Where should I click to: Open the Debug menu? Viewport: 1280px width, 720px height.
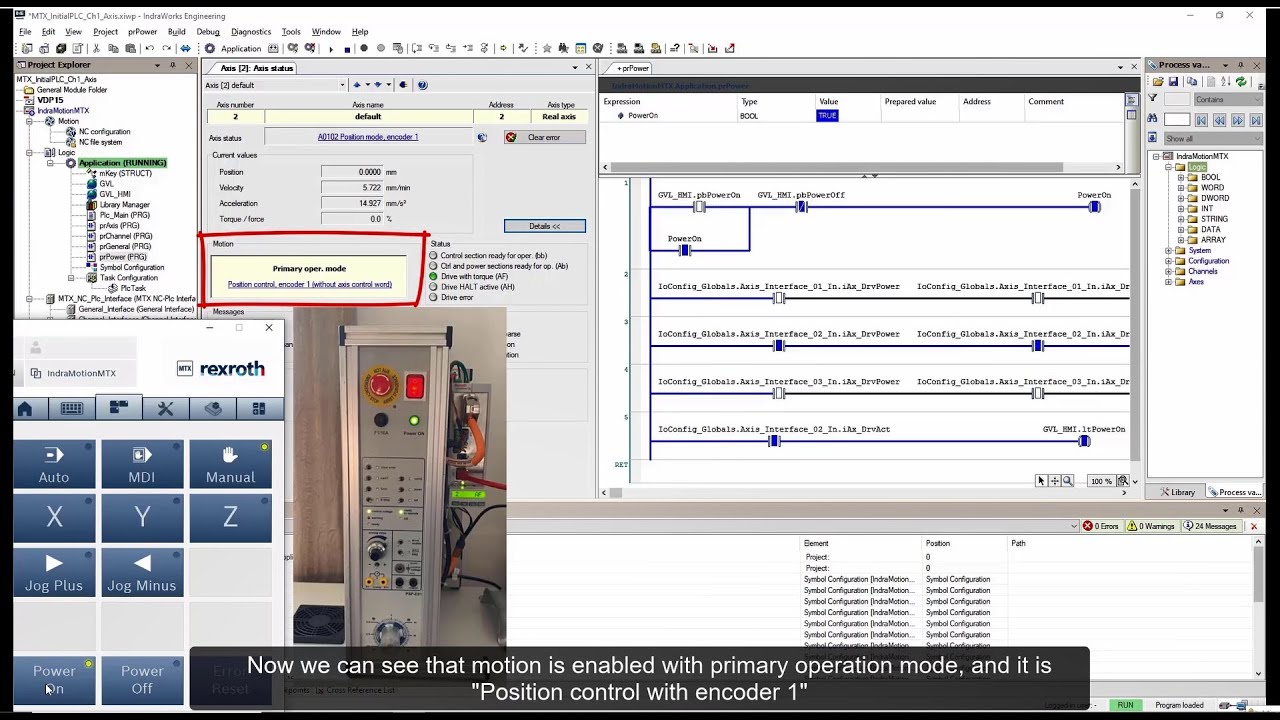coord(208,32)
